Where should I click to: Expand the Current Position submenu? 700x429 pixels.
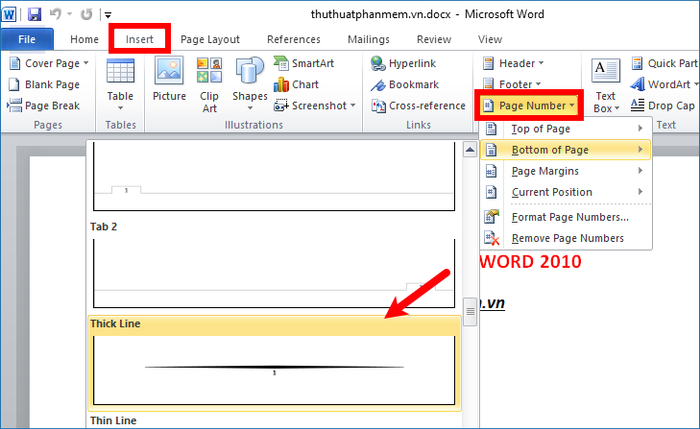565,192
